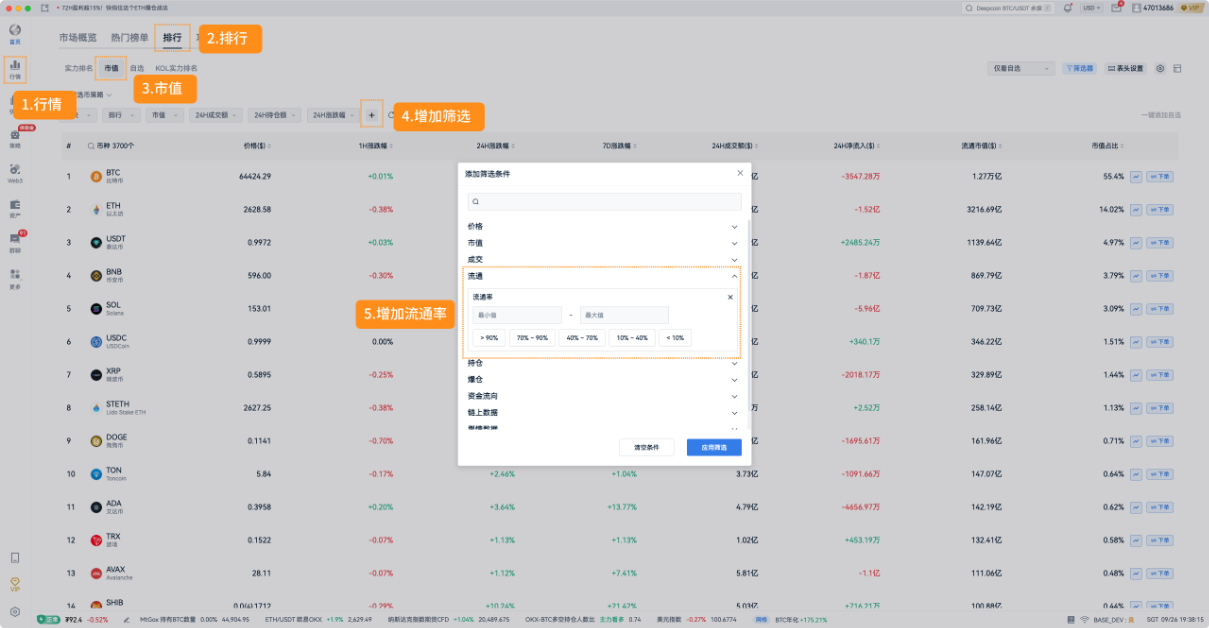Screen dimensions: 1209x628
Task: Click the VIP badge in title bar
Action: coord(1191,7)
